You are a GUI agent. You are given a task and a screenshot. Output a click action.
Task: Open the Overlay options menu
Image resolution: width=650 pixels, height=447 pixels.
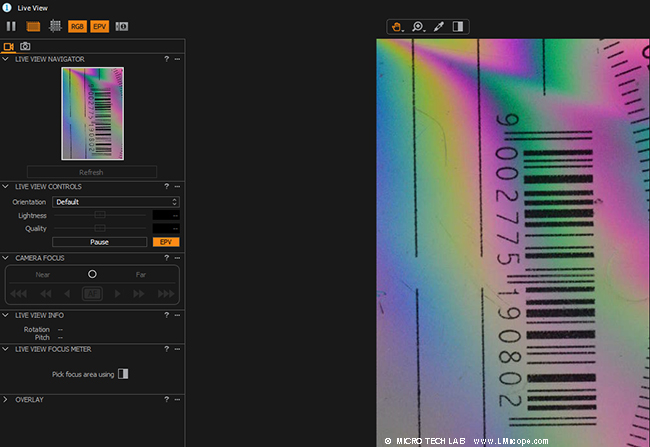point(177,399)
